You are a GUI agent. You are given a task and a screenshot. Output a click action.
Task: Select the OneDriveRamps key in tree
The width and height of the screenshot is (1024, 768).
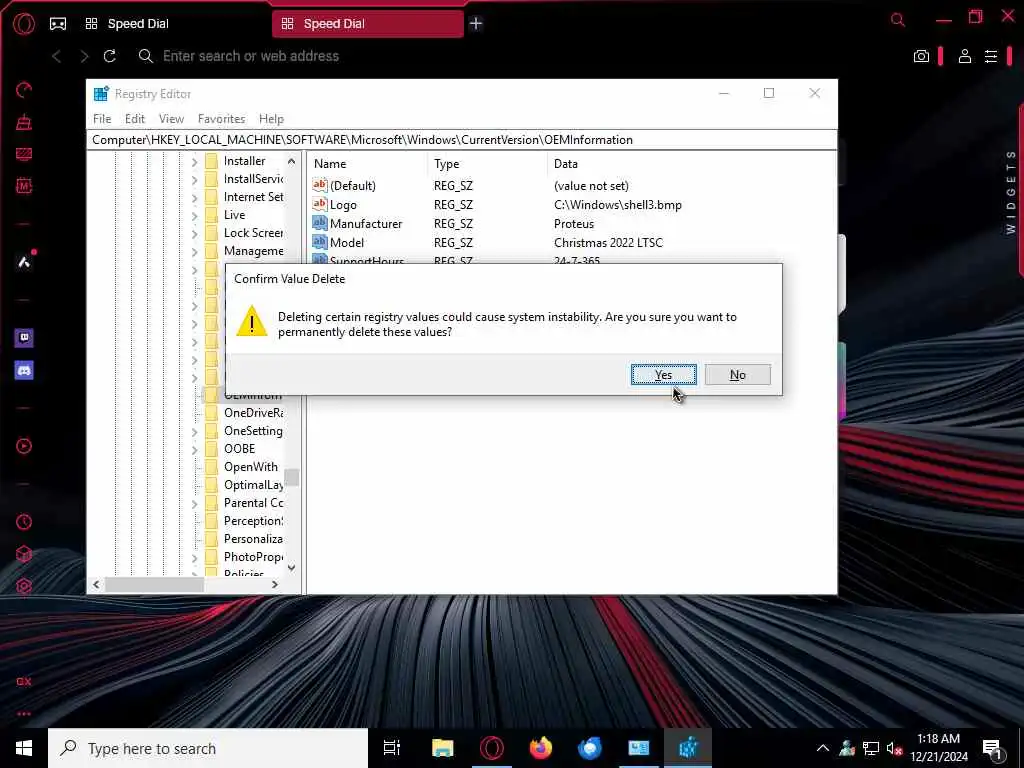(254, 413)
